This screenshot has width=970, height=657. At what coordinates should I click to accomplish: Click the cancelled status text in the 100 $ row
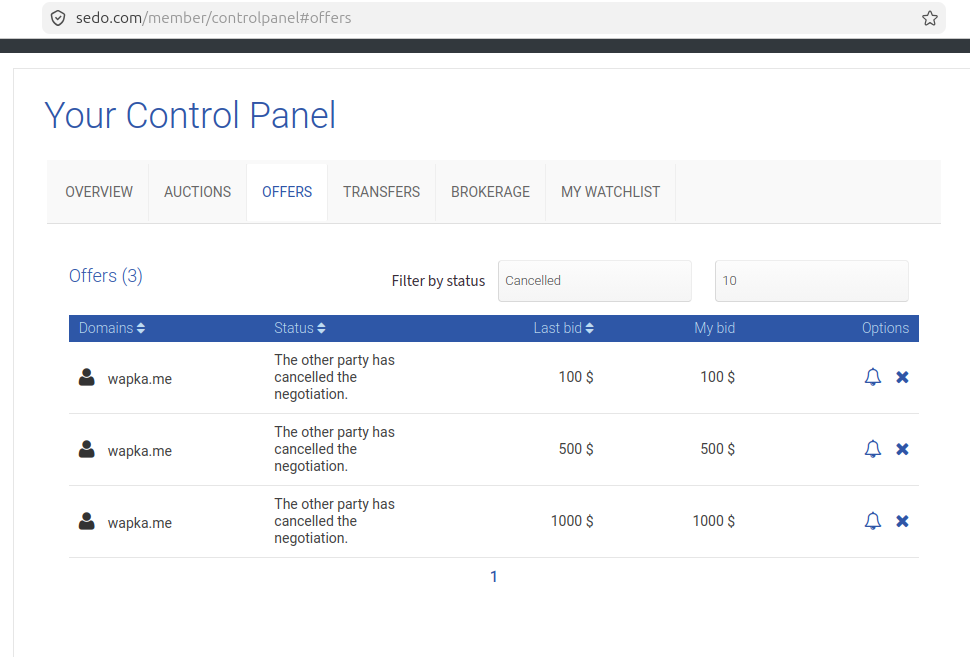(x=334, y=377)
